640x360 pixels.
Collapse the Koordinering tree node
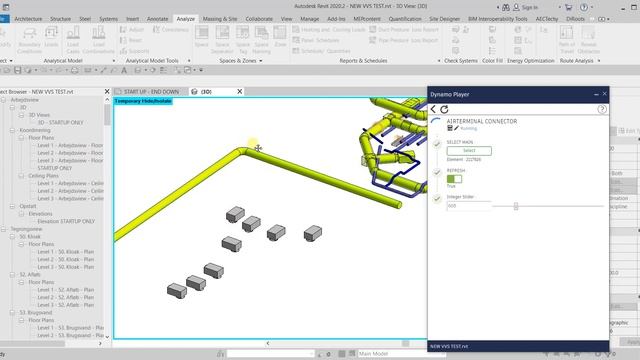(x=13, y=130)
